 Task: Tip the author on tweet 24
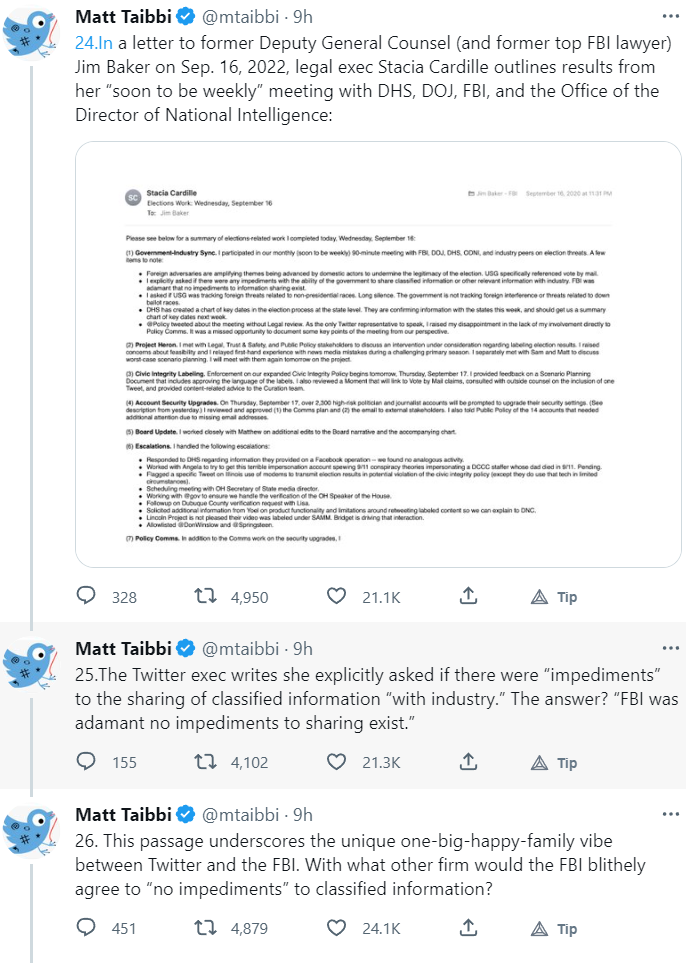click(554, 597)
